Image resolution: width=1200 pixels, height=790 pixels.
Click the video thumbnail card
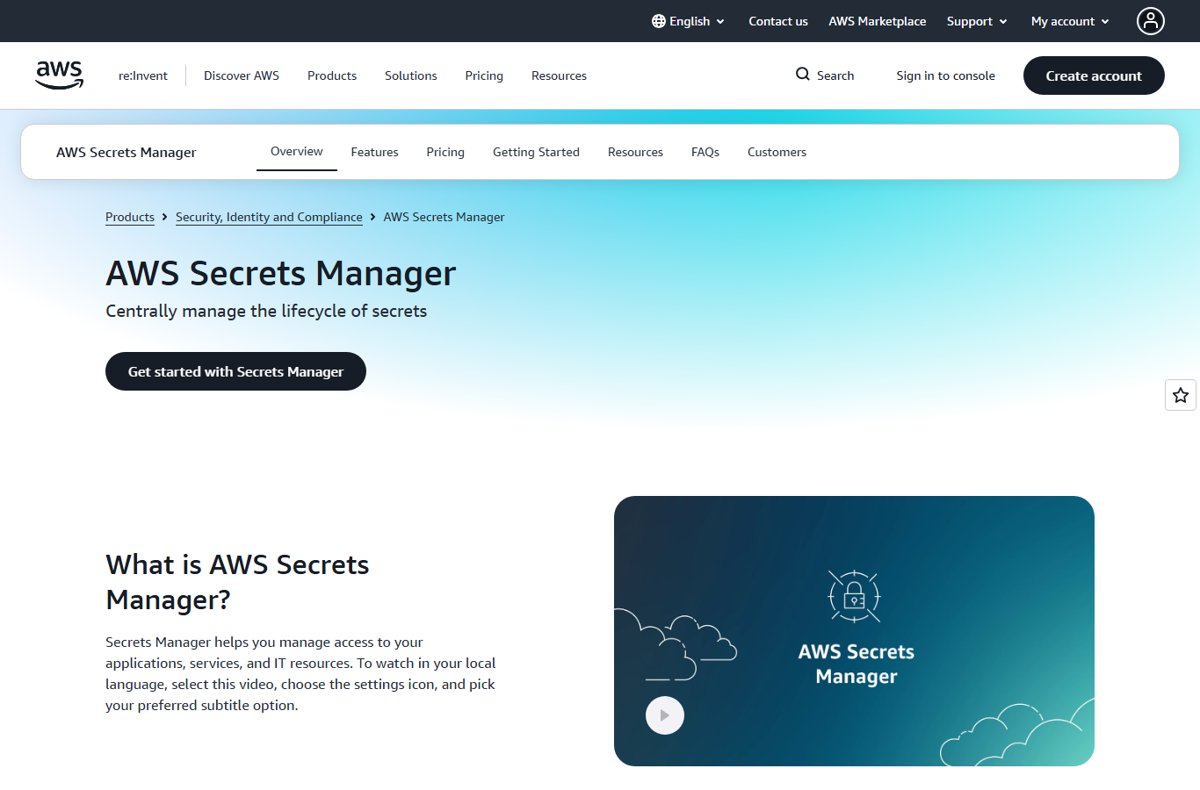[x=854, y=631]
